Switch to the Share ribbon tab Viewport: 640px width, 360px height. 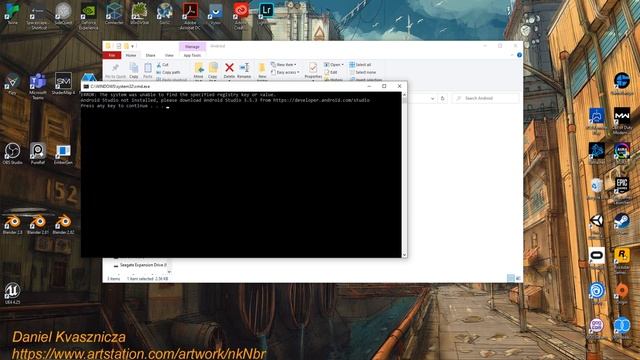click(151, 55)
